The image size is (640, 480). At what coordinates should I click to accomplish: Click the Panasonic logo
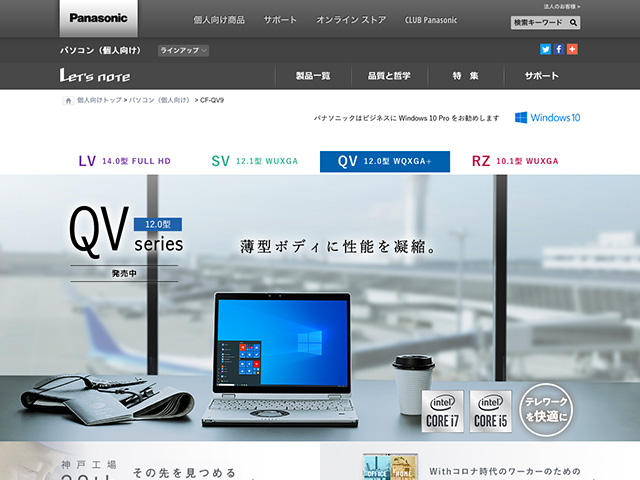click(98, 18)
